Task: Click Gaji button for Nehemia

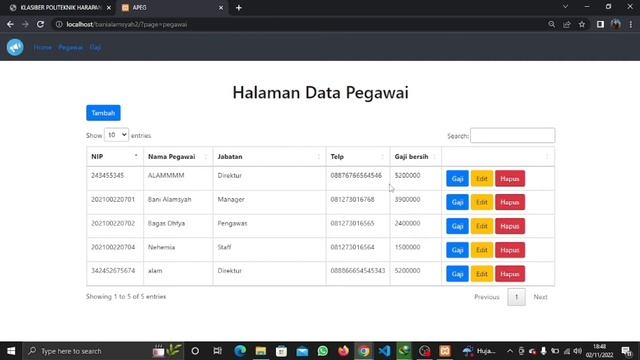Action: click(x=457, y=250)
